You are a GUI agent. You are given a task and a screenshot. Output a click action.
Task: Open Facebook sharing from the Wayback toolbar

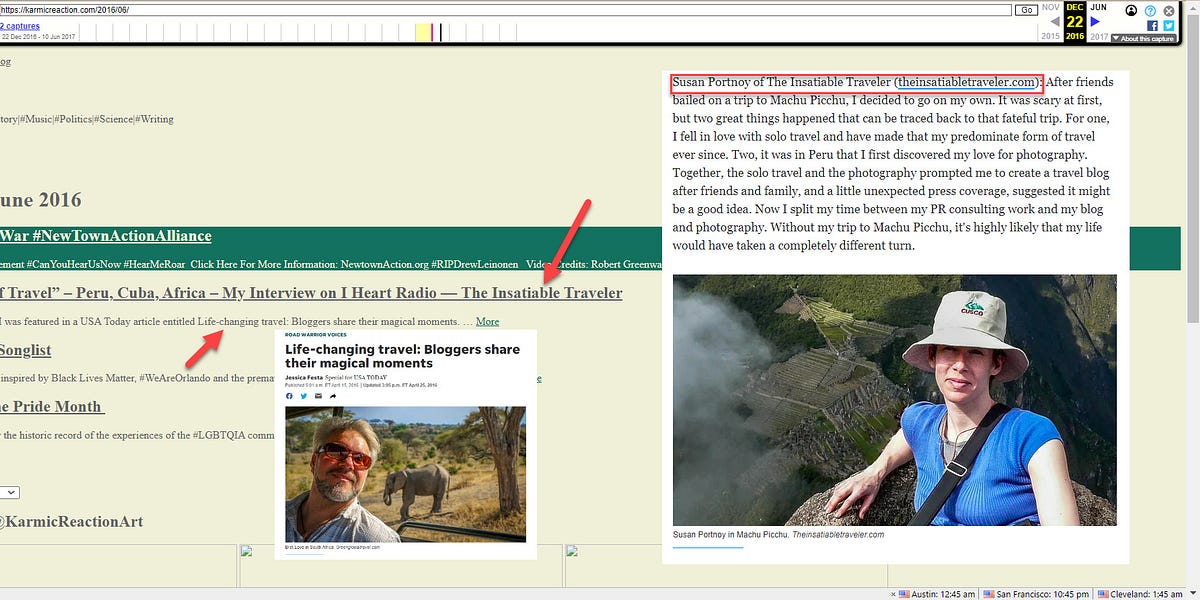tap(1152, 26)
